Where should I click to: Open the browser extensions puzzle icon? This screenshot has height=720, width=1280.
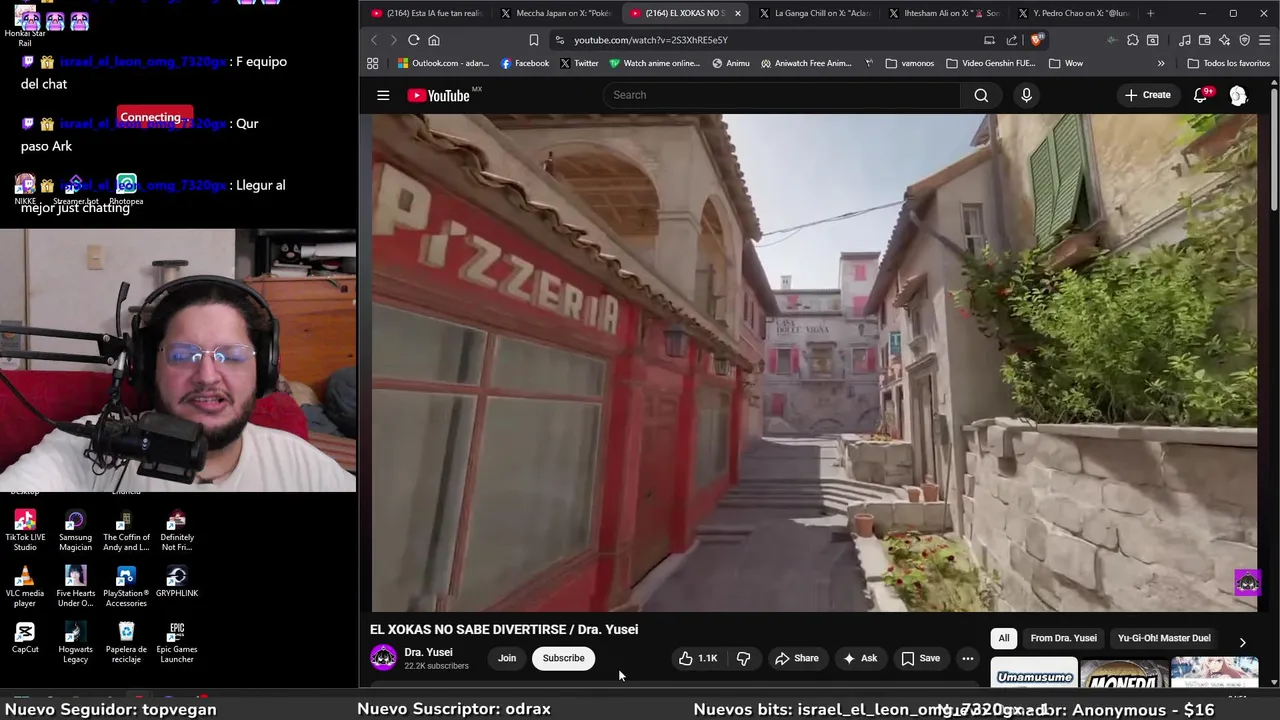(x=1132, y=40)
